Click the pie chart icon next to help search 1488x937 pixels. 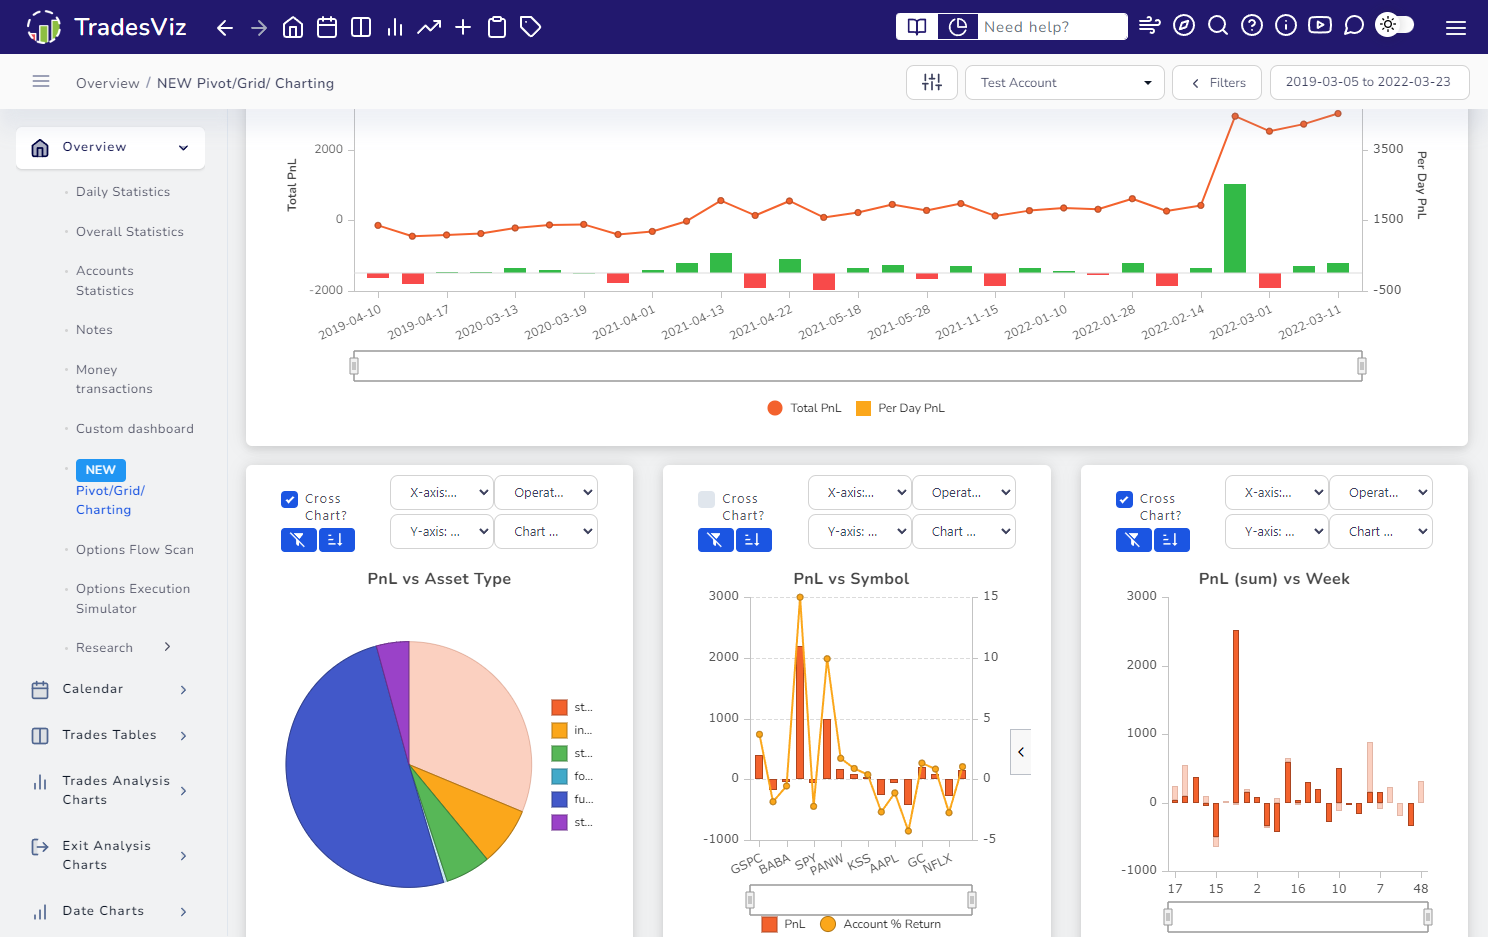[958, 27]
